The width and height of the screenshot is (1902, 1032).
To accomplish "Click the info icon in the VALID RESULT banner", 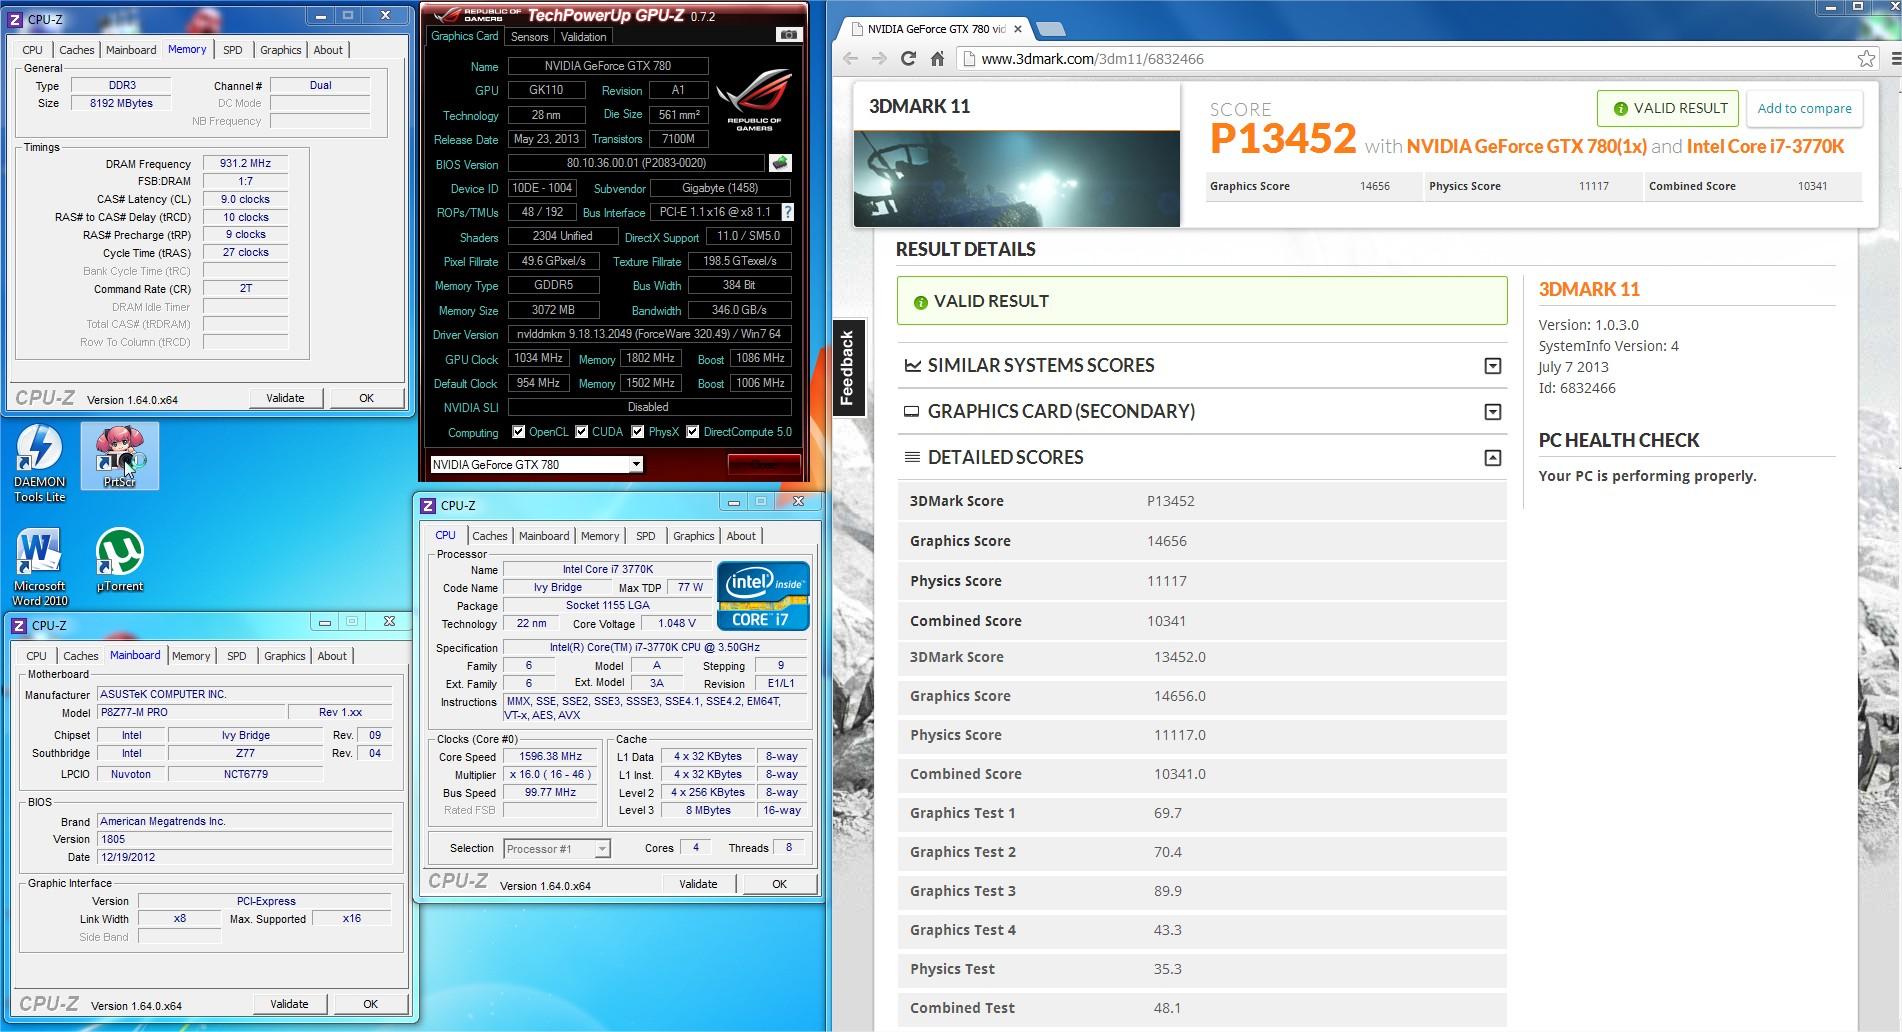I will pyautogui.click(x=920, y=302).
